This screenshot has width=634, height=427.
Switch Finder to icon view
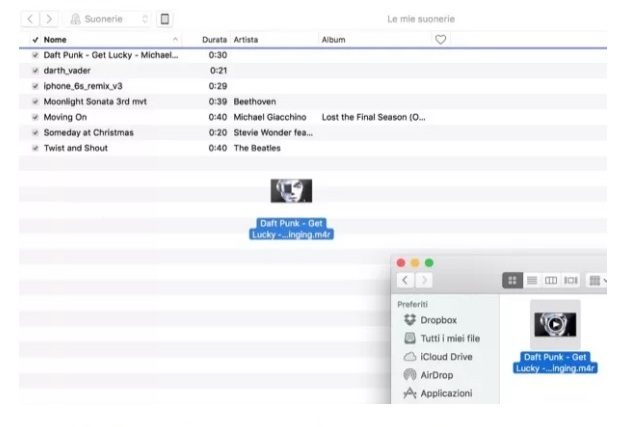point(512,280)
